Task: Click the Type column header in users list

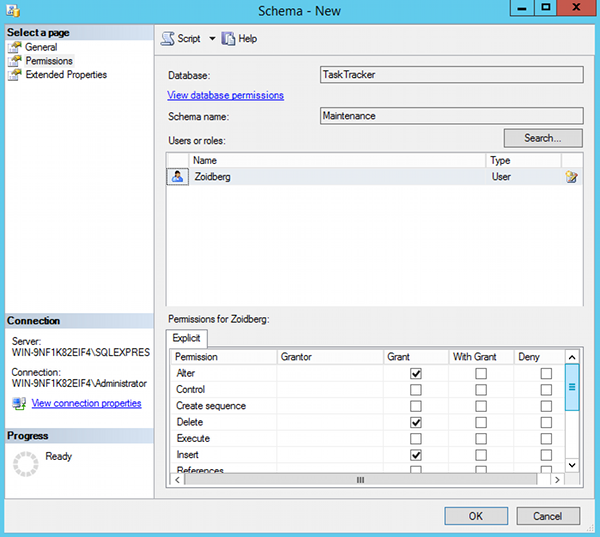Action: (523, 160)
